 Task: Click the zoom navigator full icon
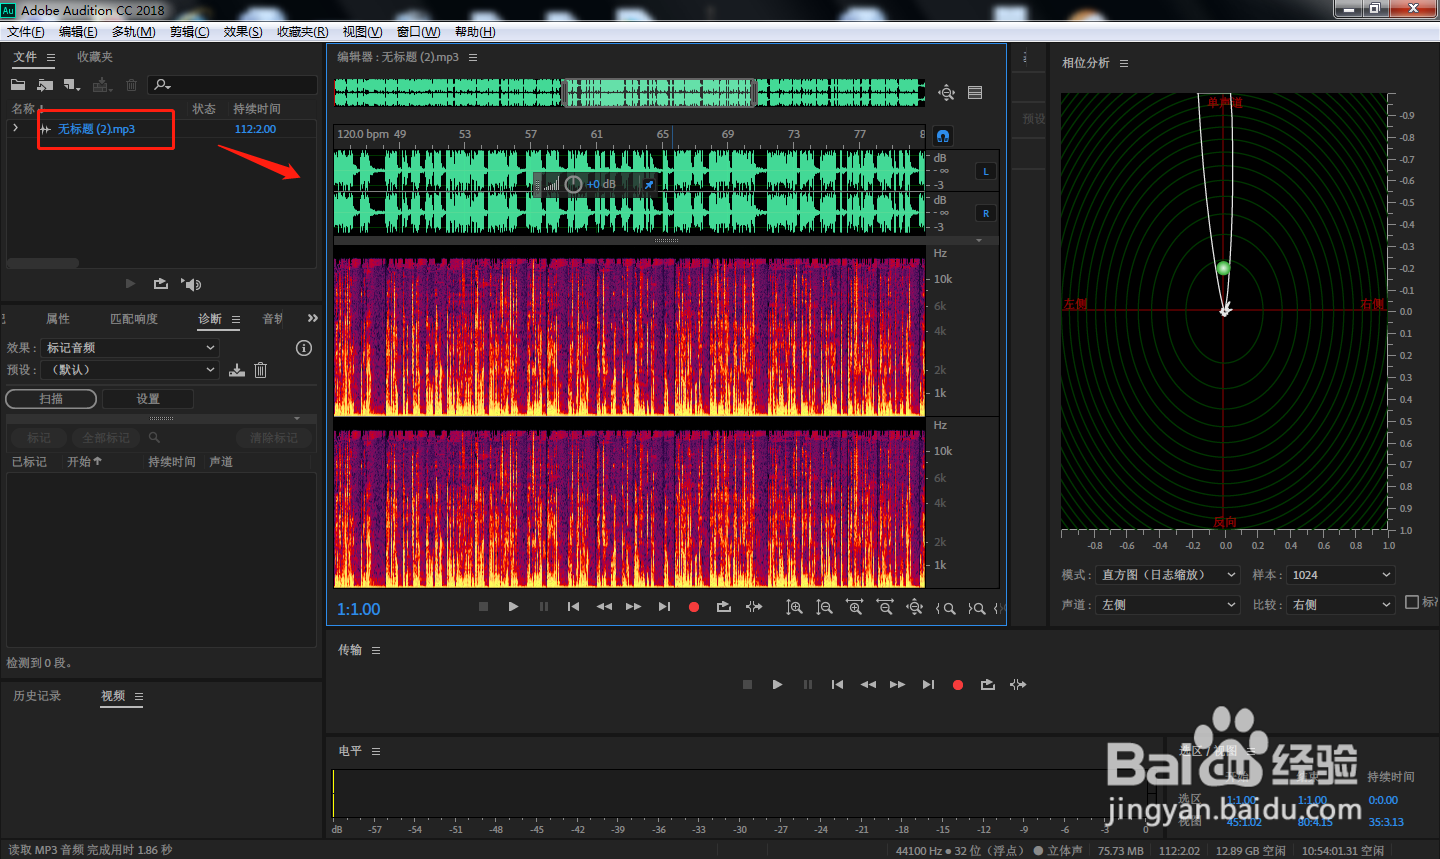click(x=946, y=93)
